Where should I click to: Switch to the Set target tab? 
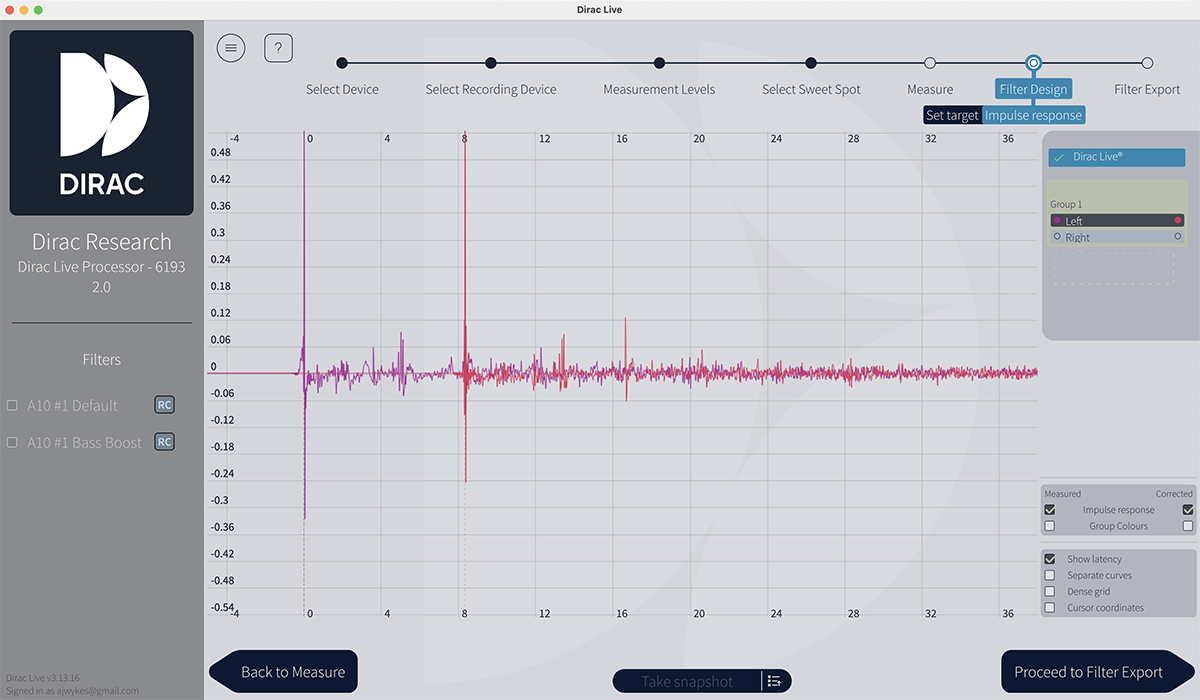[x=952, y=115]
